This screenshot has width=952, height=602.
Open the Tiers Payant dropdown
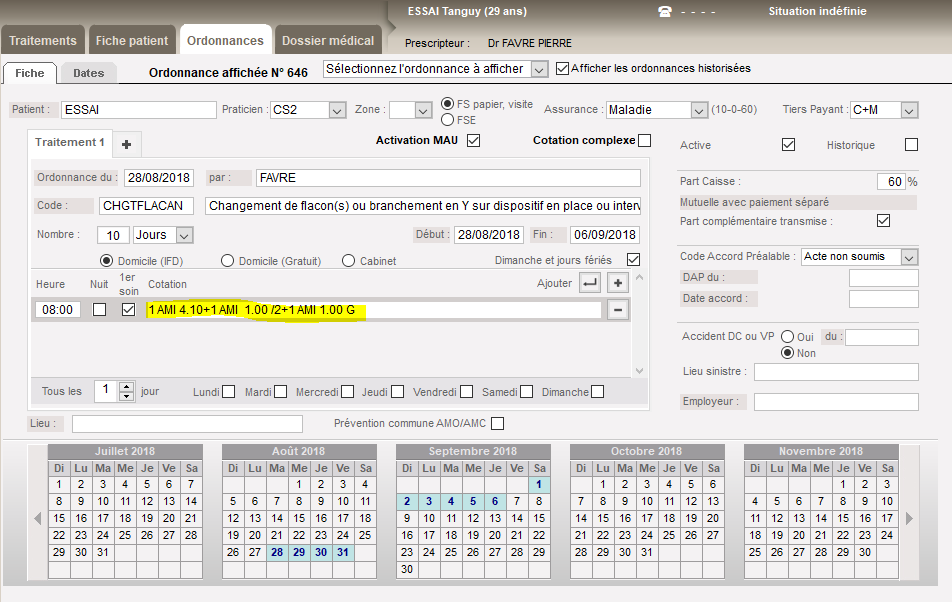coord(908,110)
